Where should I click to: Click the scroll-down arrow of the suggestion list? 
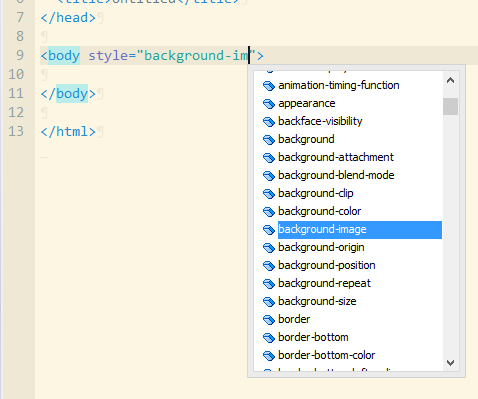(451, 363)
